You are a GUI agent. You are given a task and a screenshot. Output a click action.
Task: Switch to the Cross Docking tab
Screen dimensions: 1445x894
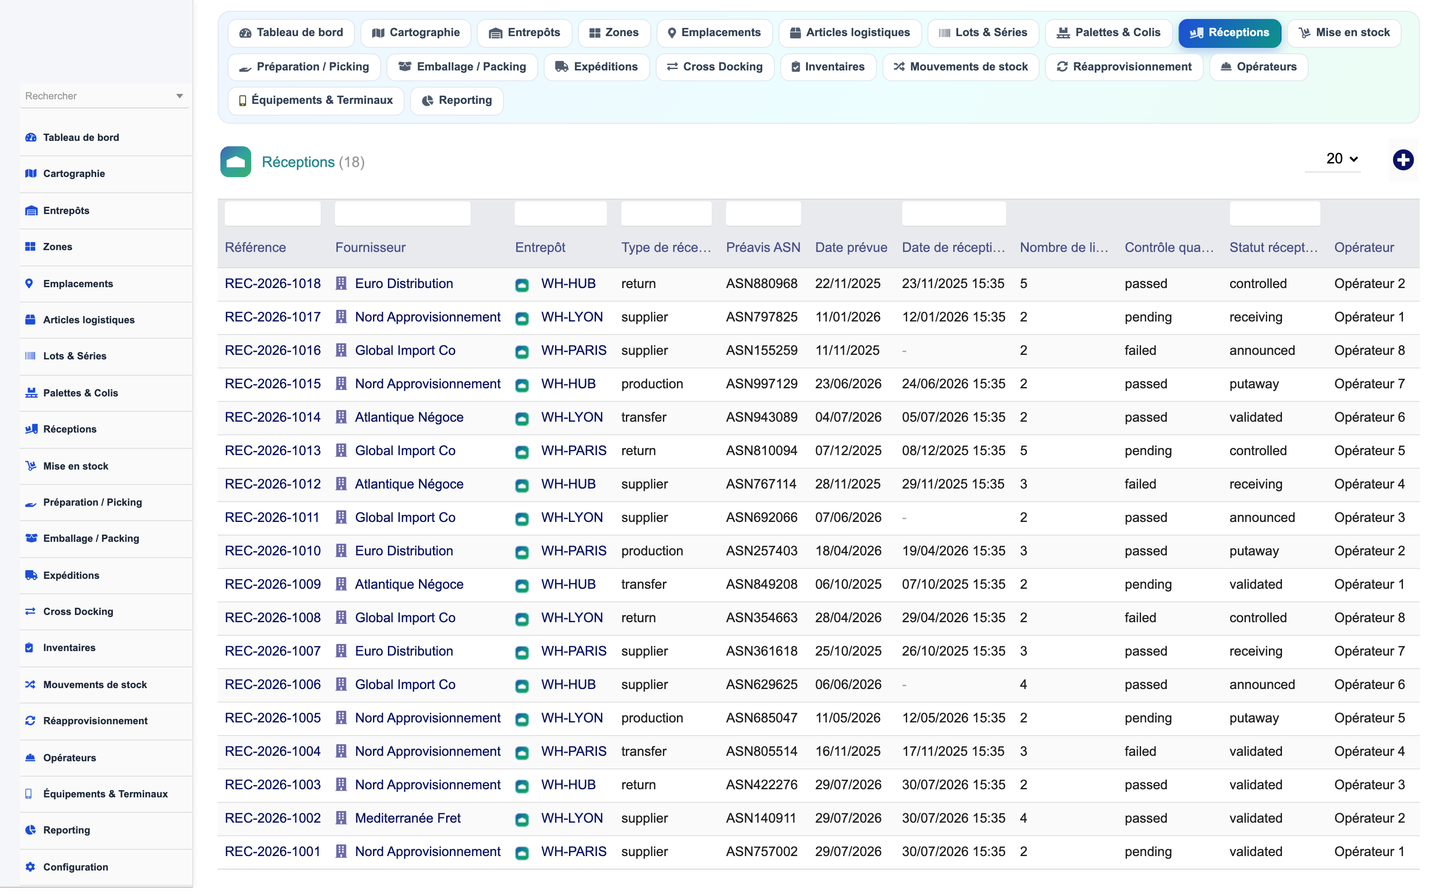(714, 67)
